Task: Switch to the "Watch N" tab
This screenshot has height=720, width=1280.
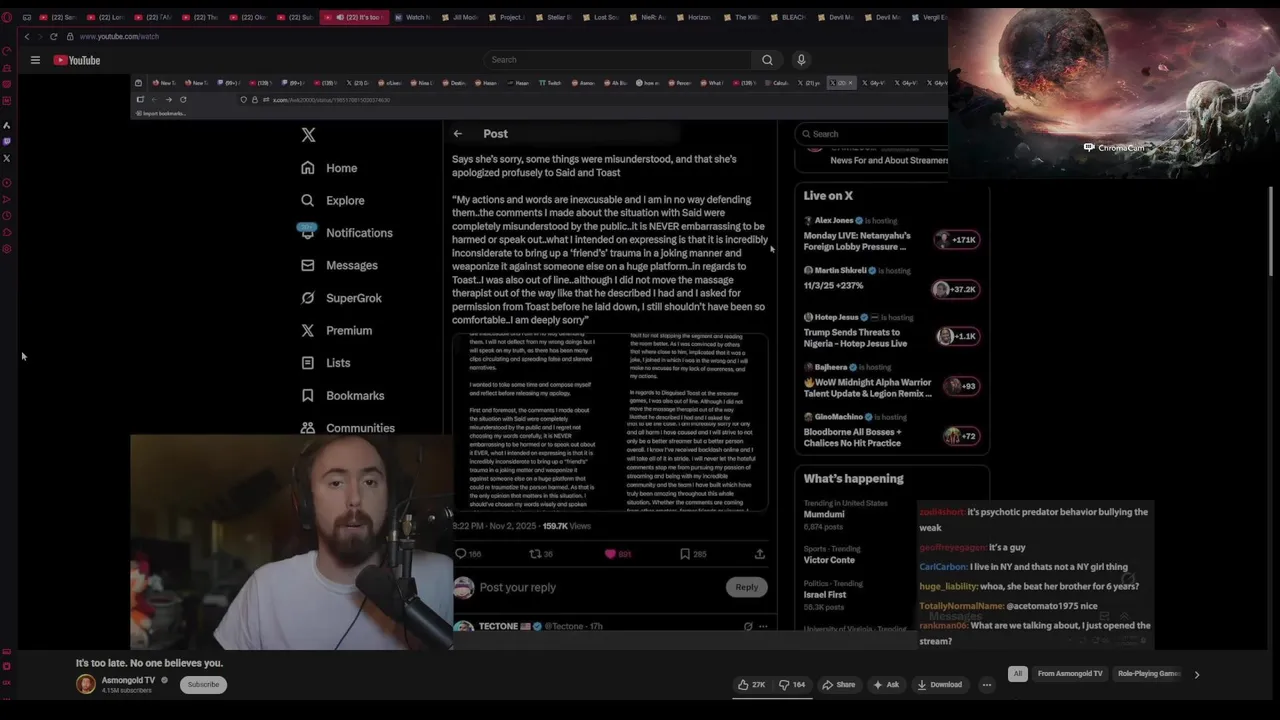Action: tap(411, 17)
